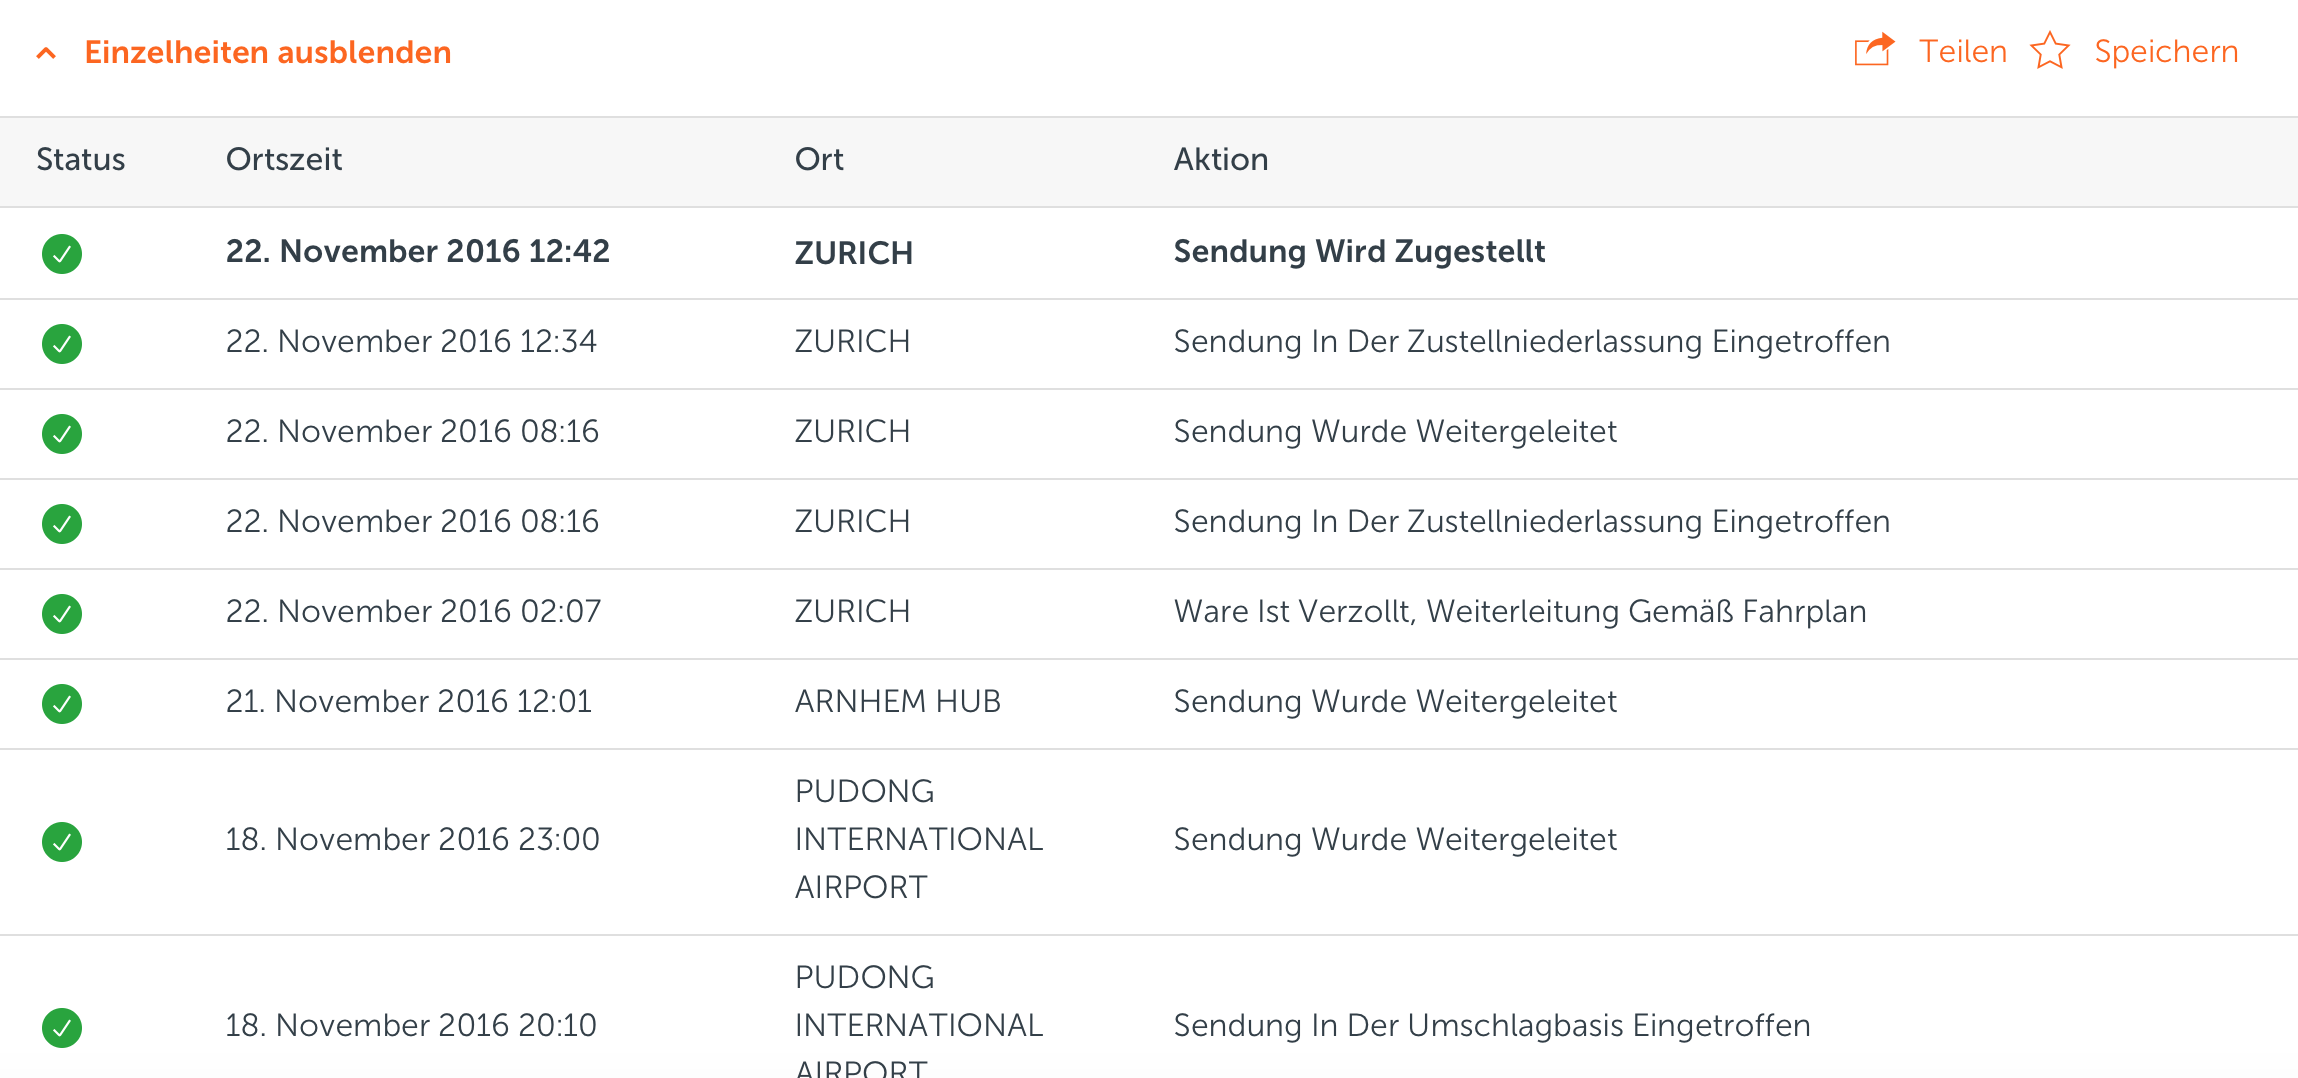Select the Sendung Wird Zugestellt entry
Screen dimensions: 2298x1078
[1358, 252]
